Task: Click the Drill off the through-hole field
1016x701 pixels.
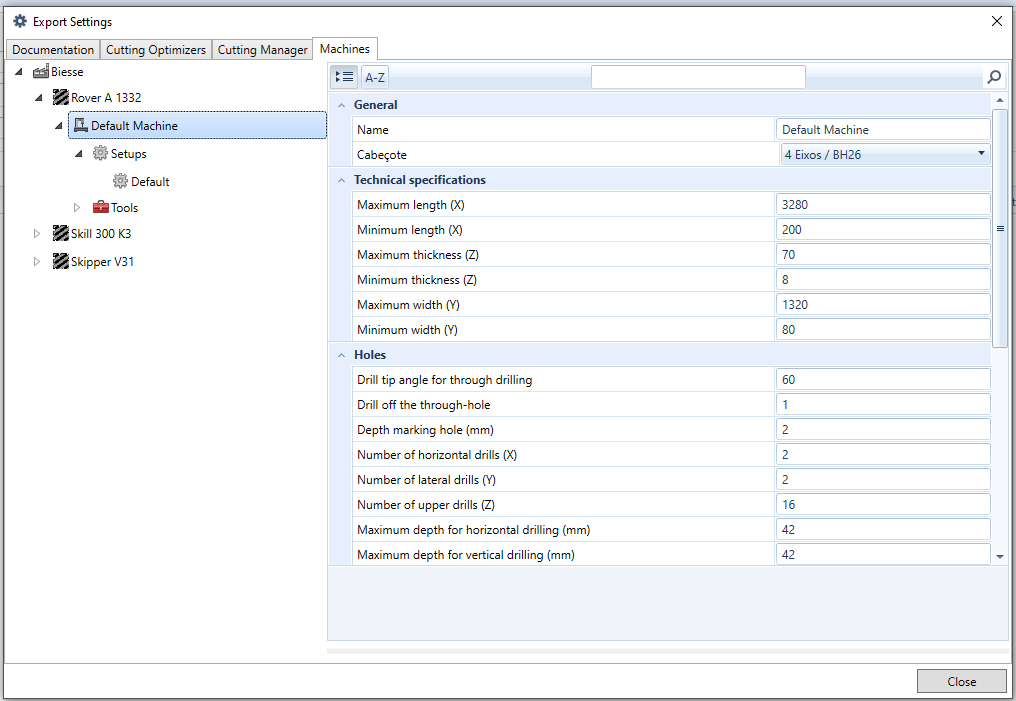Action: coord(883,405)
